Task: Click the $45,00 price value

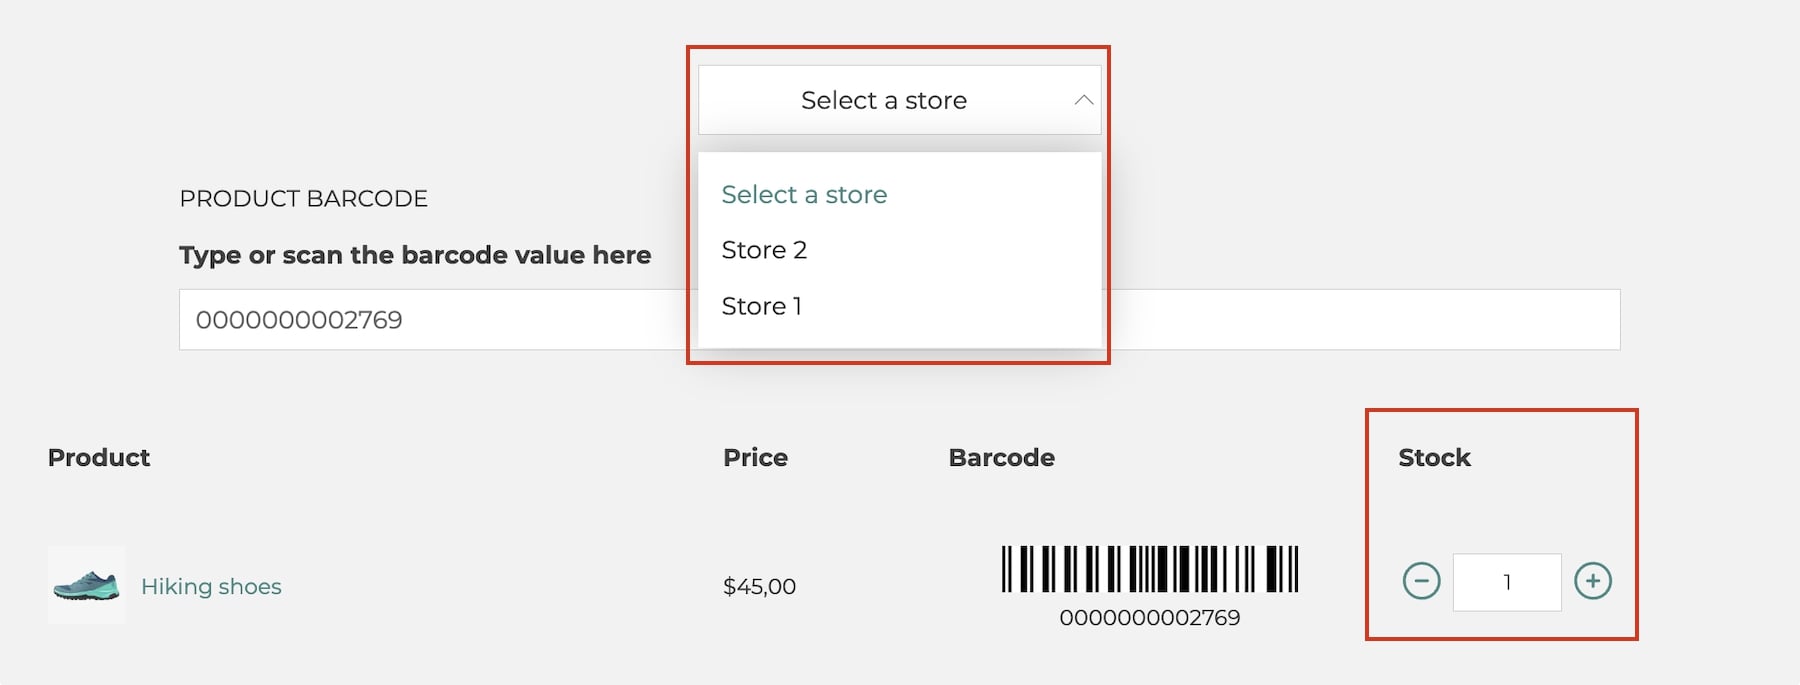Action: (759, 587)
